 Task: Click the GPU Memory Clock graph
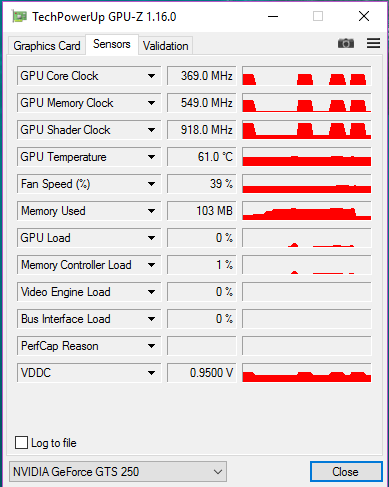click(306, 103)
